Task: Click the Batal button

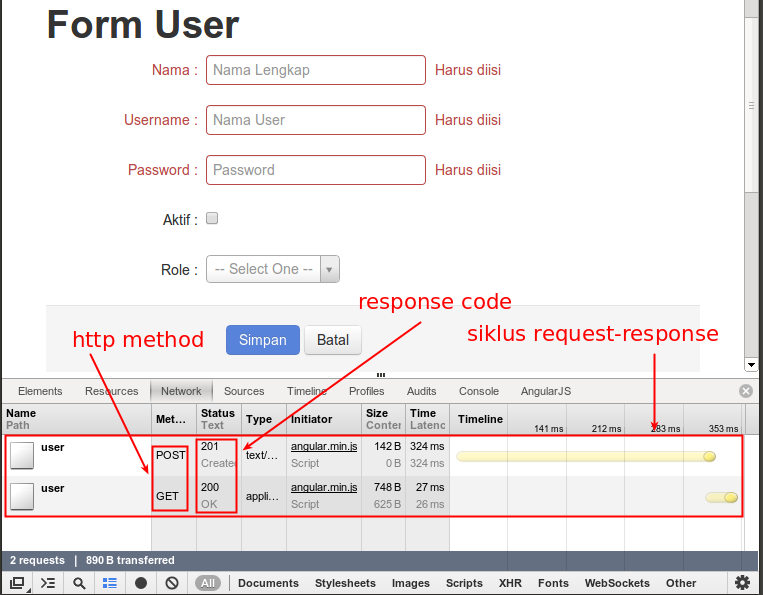Action: click(x=333, y=340)
